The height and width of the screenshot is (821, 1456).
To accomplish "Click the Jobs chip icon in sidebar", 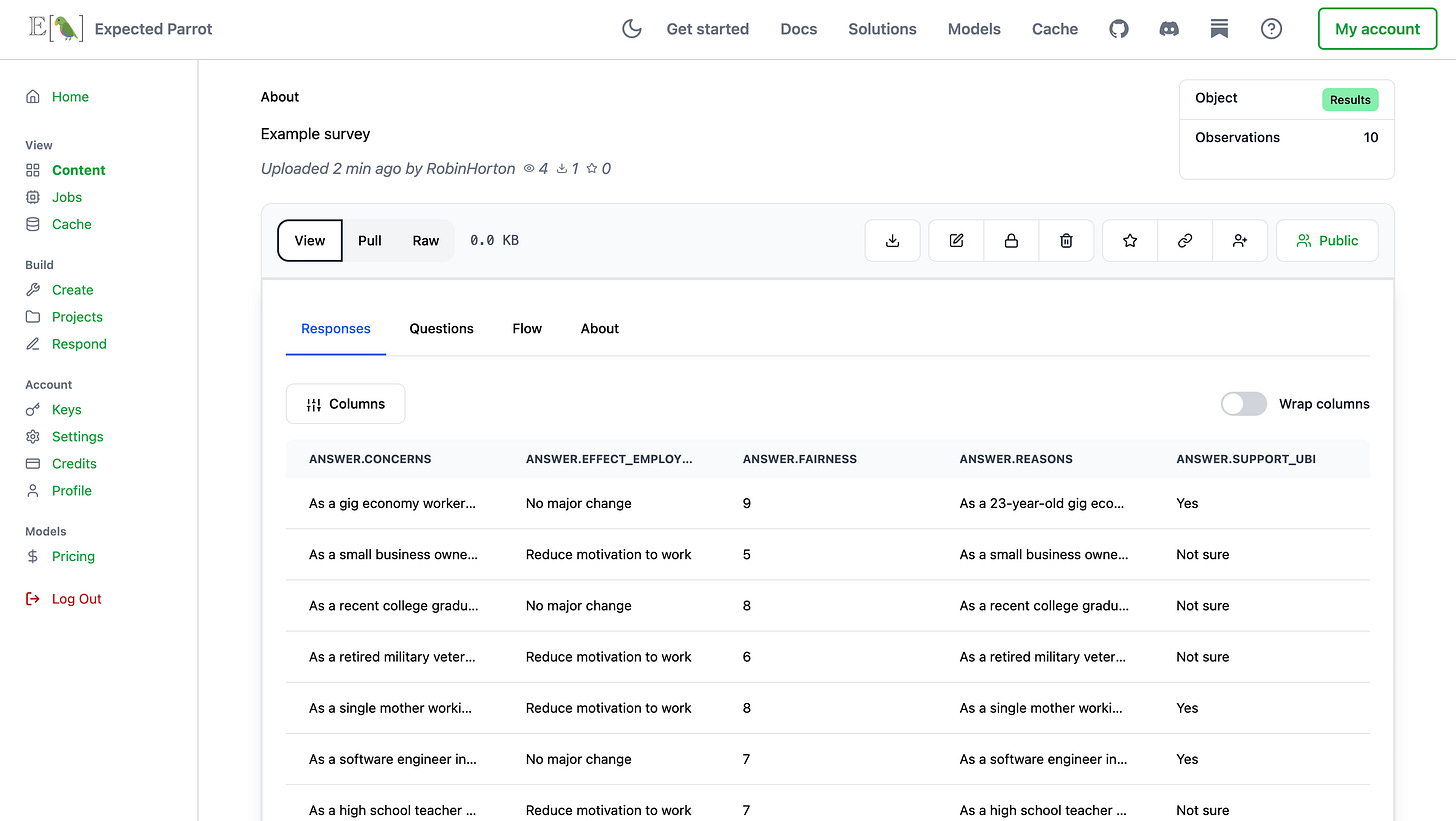I will click(x=33, y=197).
